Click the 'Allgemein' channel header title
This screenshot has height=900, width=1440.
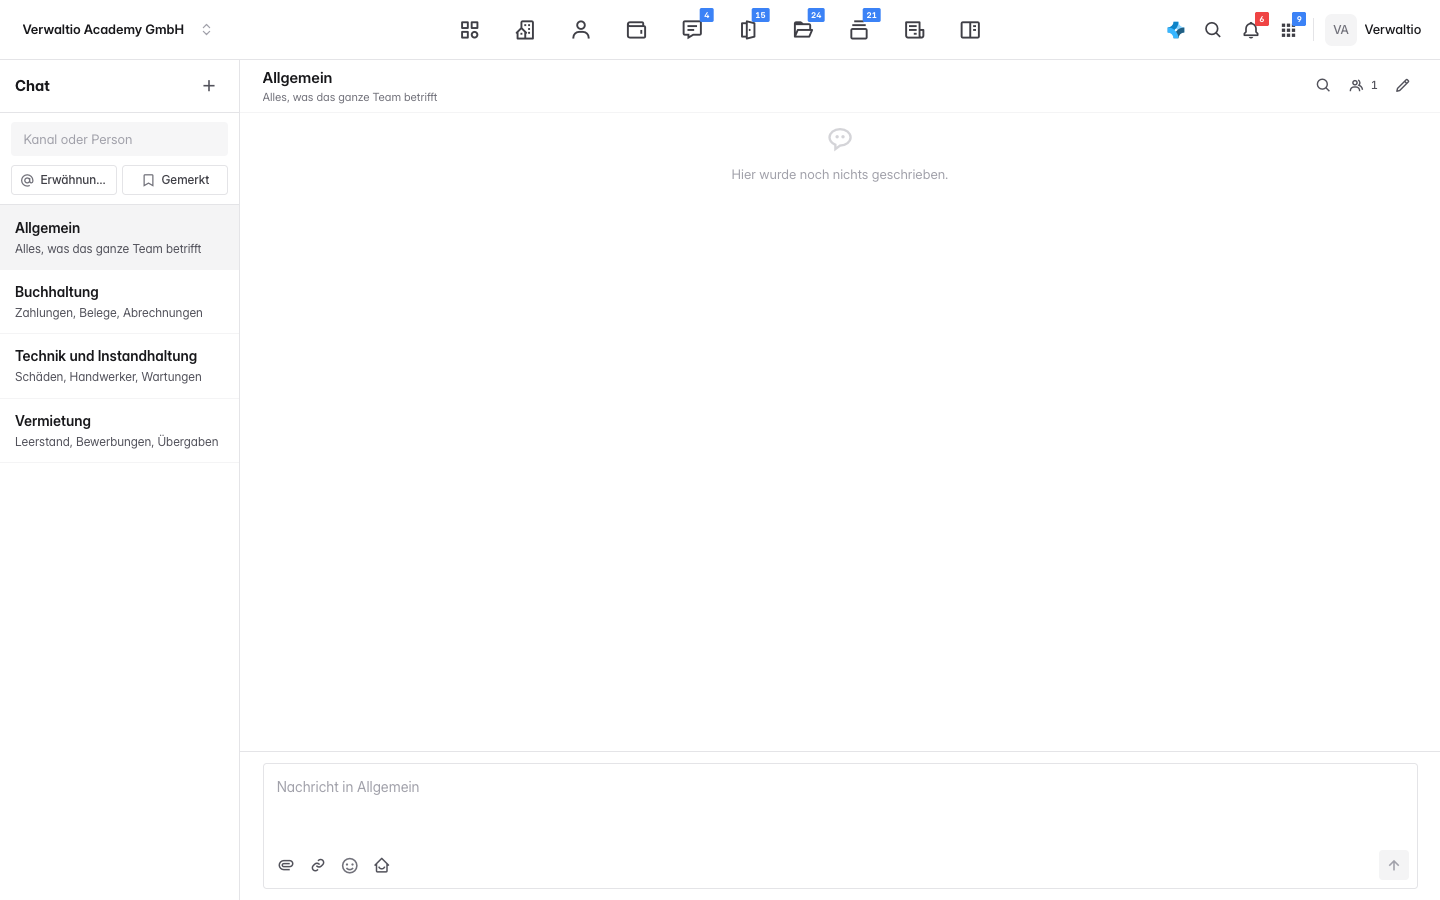tap(297, 78)
